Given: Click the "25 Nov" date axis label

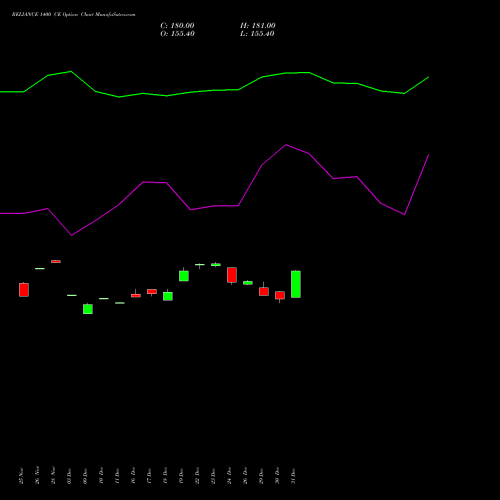Looking at the screenshot, I should tap(21, 476).
